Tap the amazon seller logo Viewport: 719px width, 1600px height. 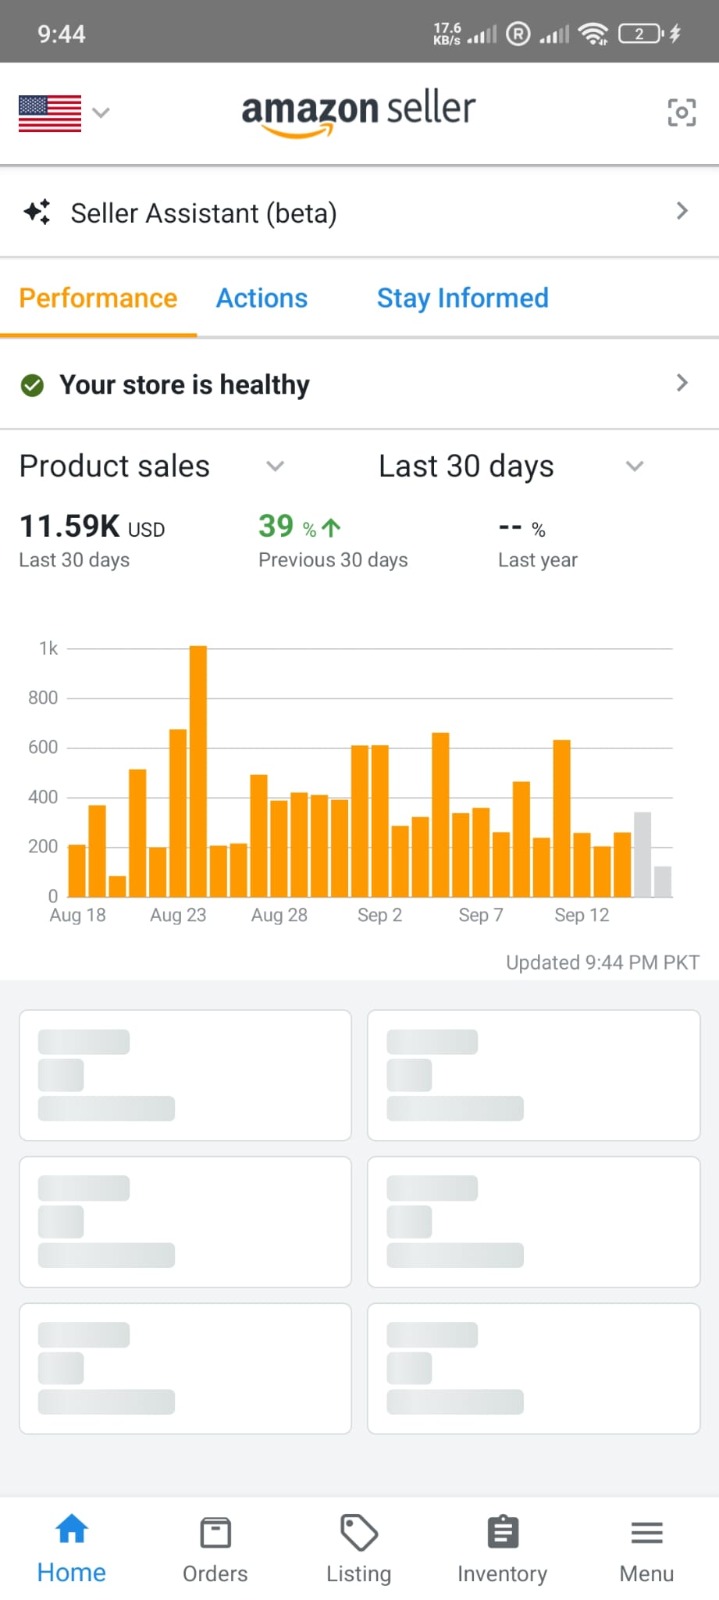coord(358,112)
